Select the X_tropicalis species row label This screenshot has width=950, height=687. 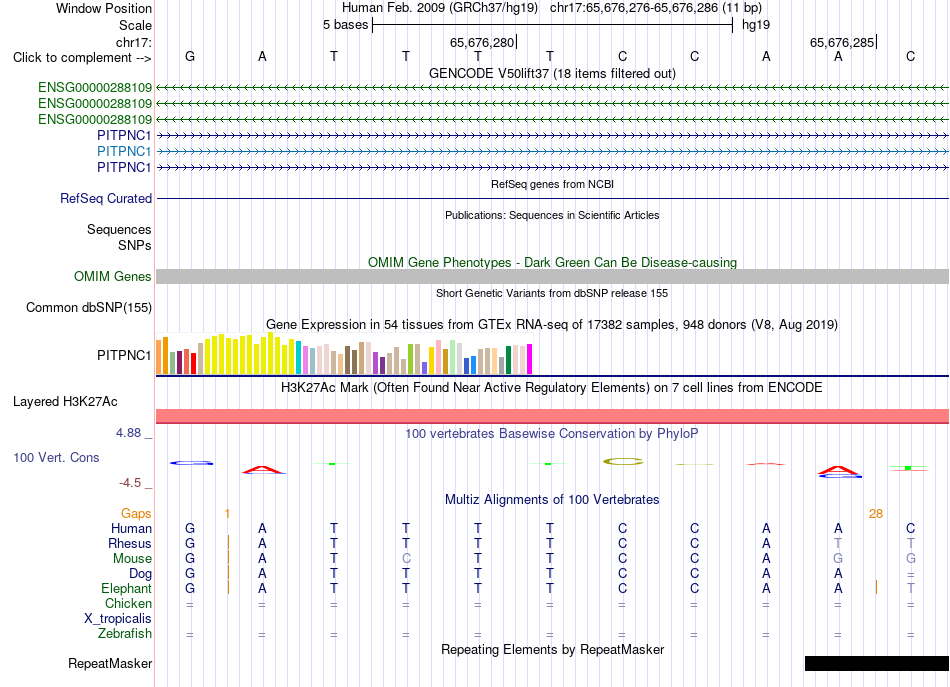[x=118, y=619]
